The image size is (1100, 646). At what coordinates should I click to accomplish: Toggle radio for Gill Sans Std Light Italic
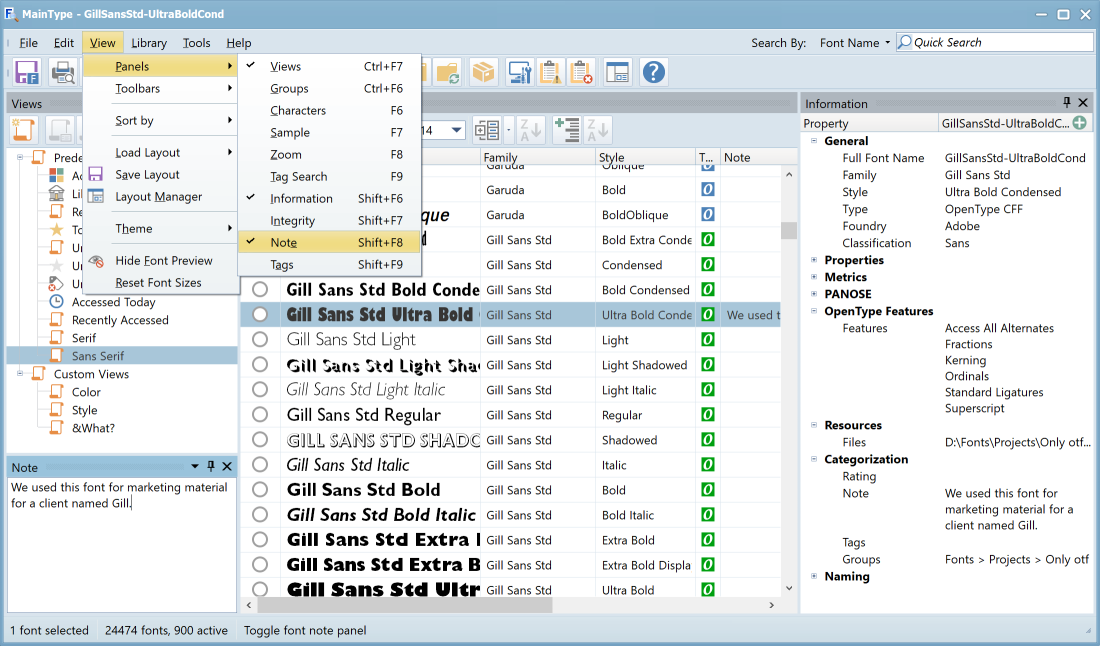(x=260, y=389)
